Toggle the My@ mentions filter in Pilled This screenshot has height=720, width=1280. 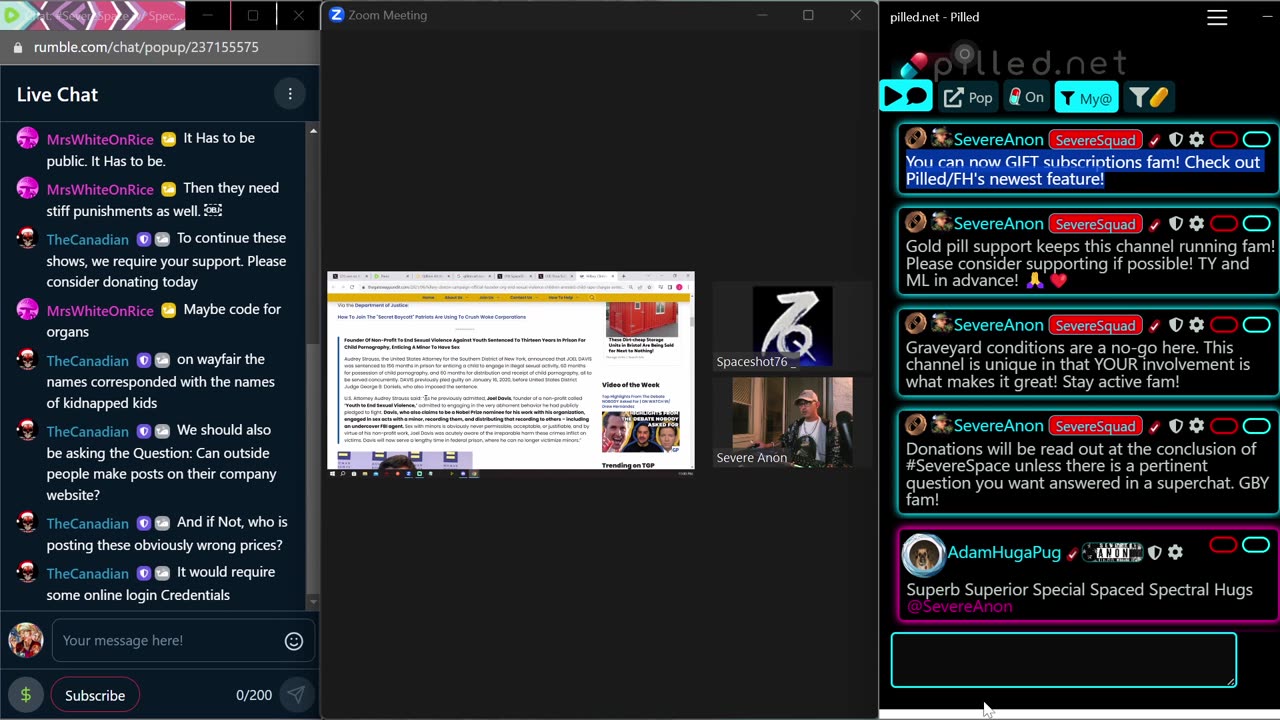pos(1086,97)
